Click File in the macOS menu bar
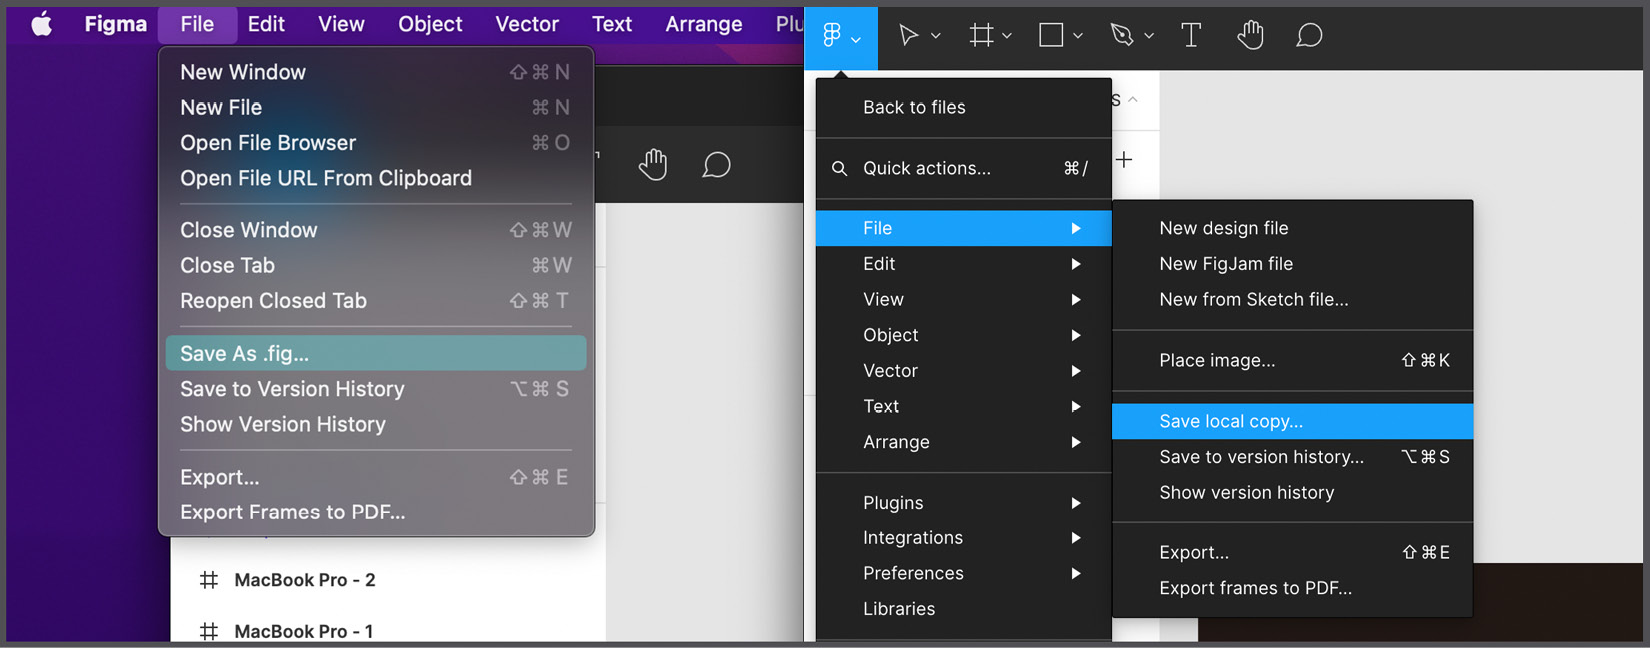Screen dimensions: 1650x648 pos(197,24)
